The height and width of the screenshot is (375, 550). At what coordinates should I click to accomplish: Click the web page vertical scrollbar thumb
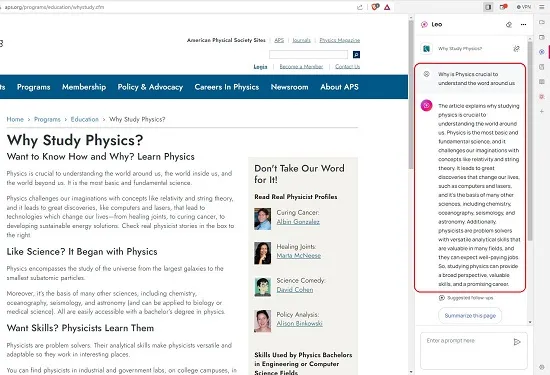point(411,95)
